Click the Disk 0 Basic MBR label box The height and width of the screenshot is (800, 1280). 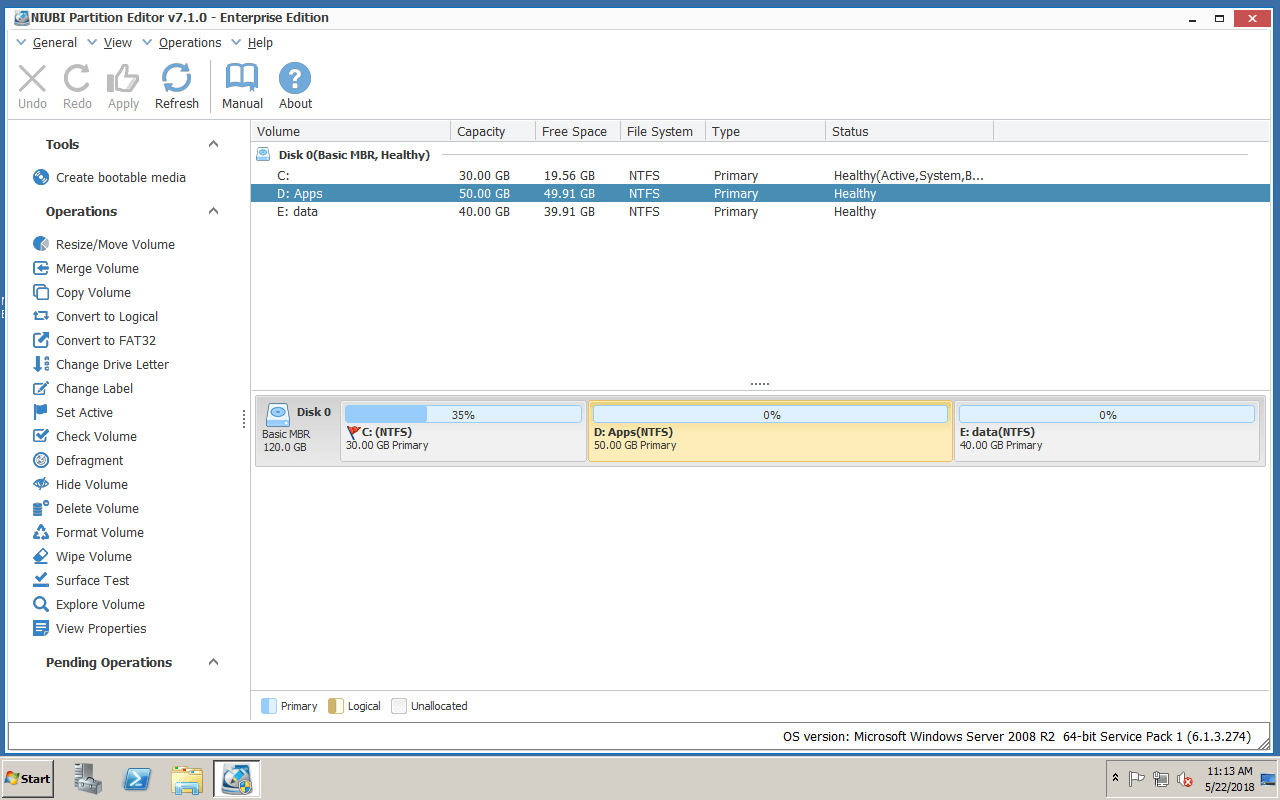click(297, 431)
